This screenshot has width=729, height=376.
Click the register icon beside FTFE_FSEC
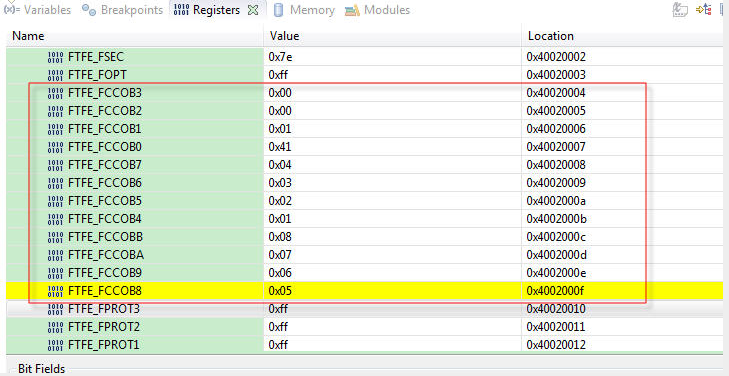click(x=55, y=57)
